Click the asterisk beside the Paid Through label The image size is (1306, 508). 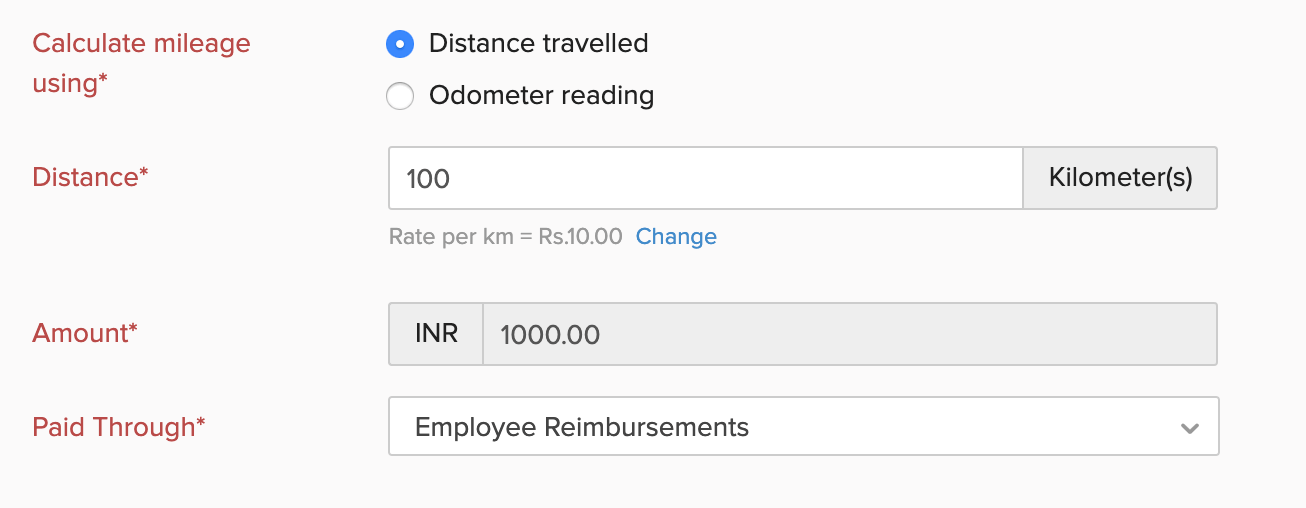click(201, 423)
